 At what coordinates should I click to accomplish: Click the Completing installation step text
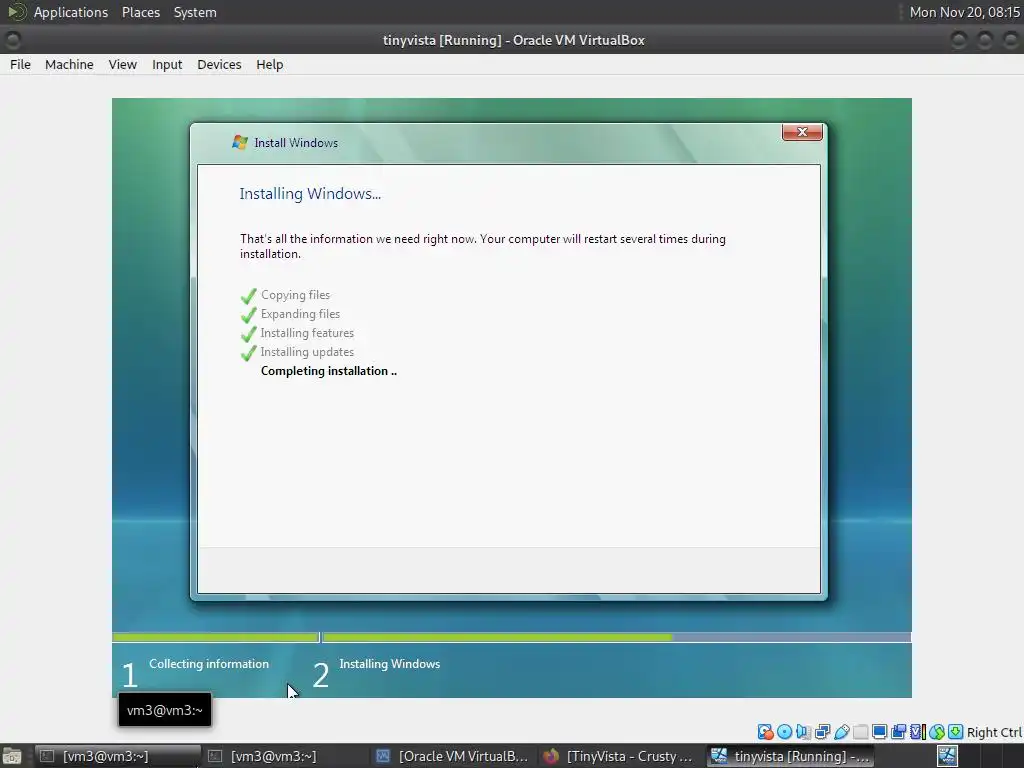tap(328, 371)
